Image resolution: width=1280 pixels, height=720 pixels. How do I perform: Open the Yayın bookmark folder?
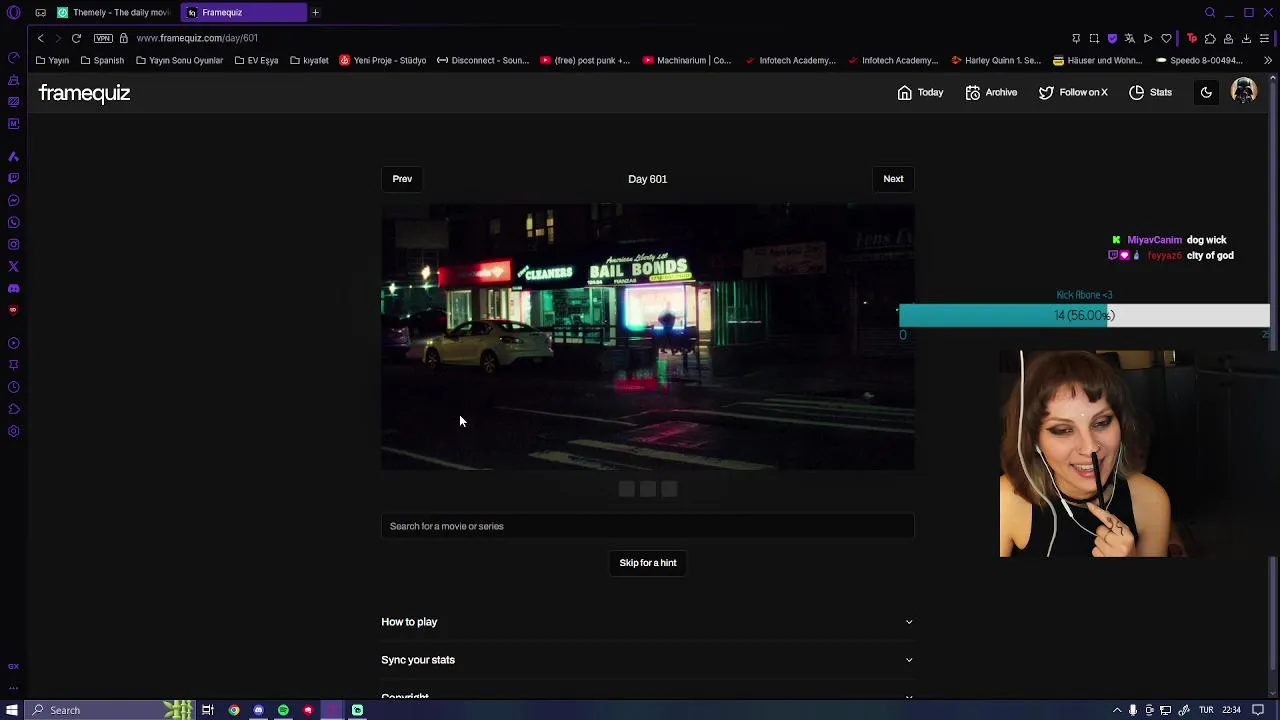[x=52, y=60]
